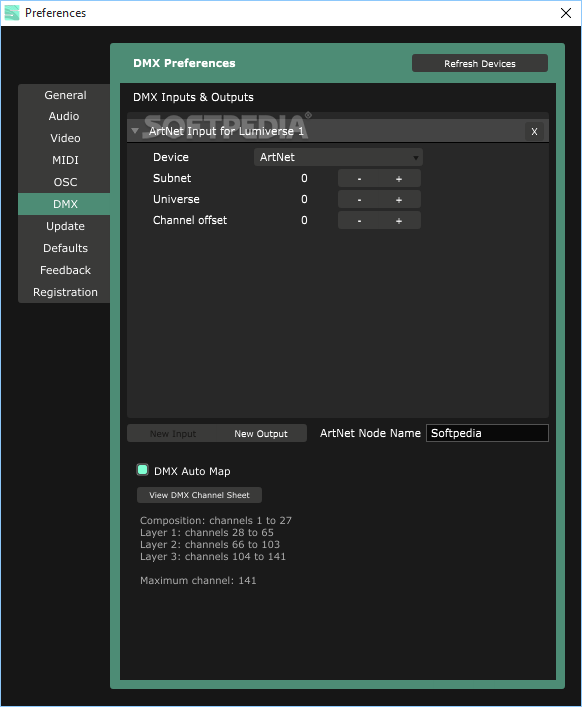
Task: Add a New Output
Action: [261, 434]
